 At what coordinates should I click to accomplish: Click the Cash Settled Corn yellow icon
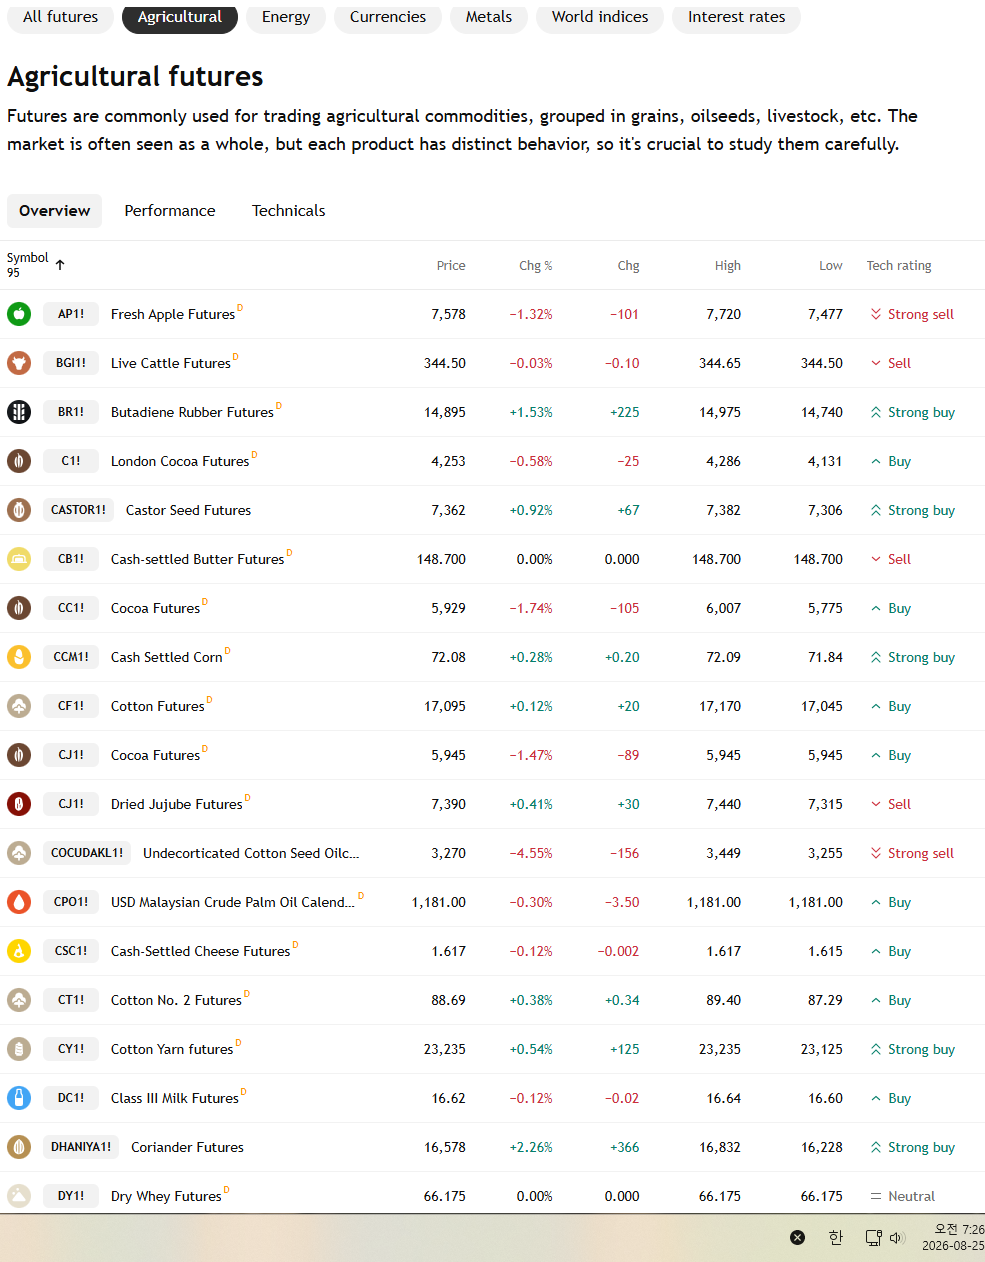coord(19,657)
